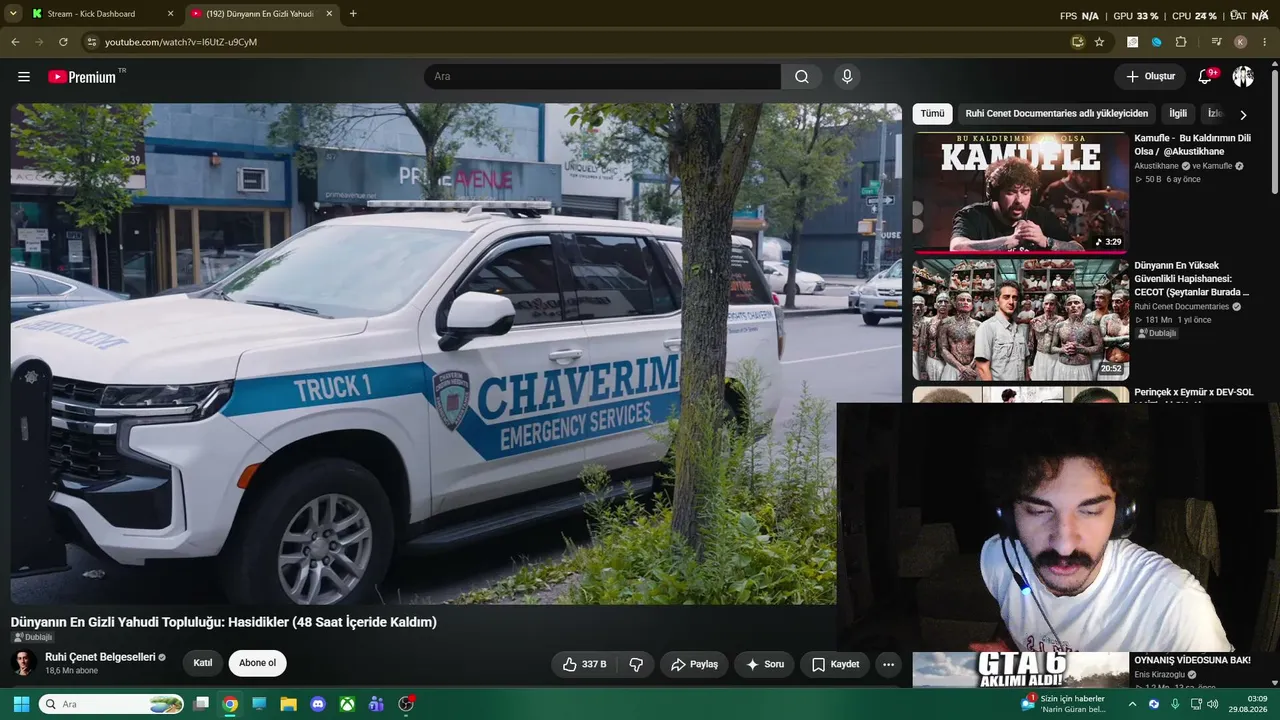Open the Ruhi Çenet channel avatar
This screenshot has width=1280, height=720.
[24, 662]
